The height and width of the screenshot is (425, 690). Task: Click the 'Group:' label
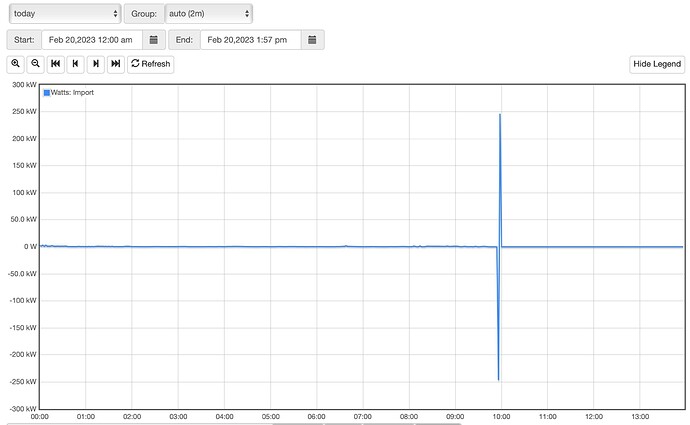pyautogui.click(x=144, y=14)
